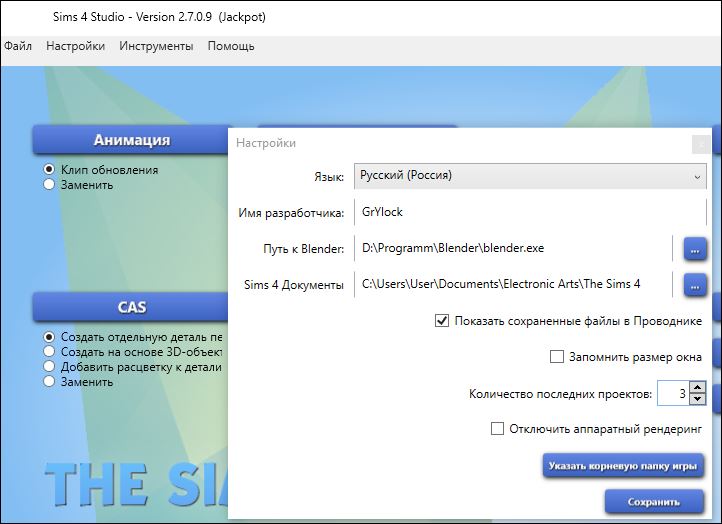Enable Запомнить размер окна checkbox
This screenshot has width=722, height=524.
coord(557,357)
